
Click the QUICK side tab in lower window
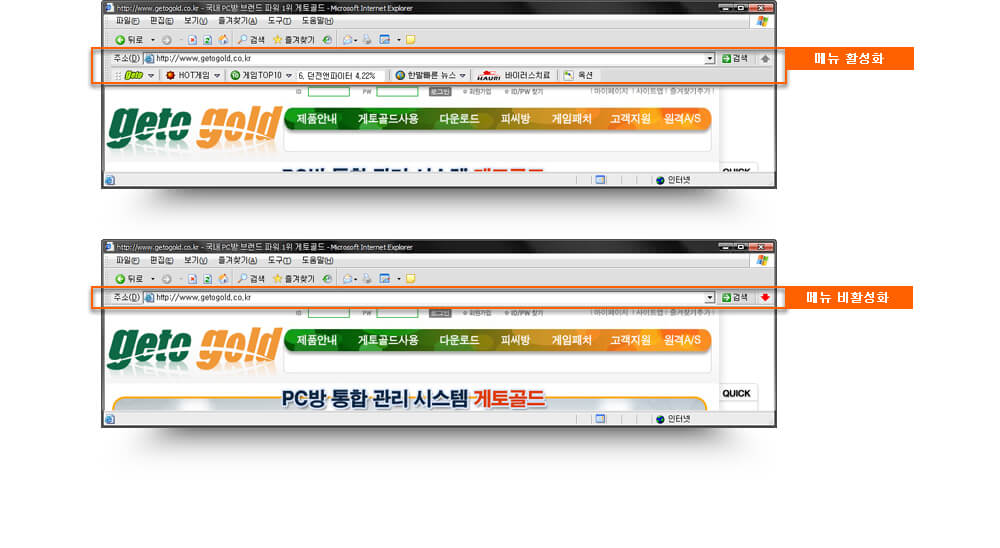point(737,393)
